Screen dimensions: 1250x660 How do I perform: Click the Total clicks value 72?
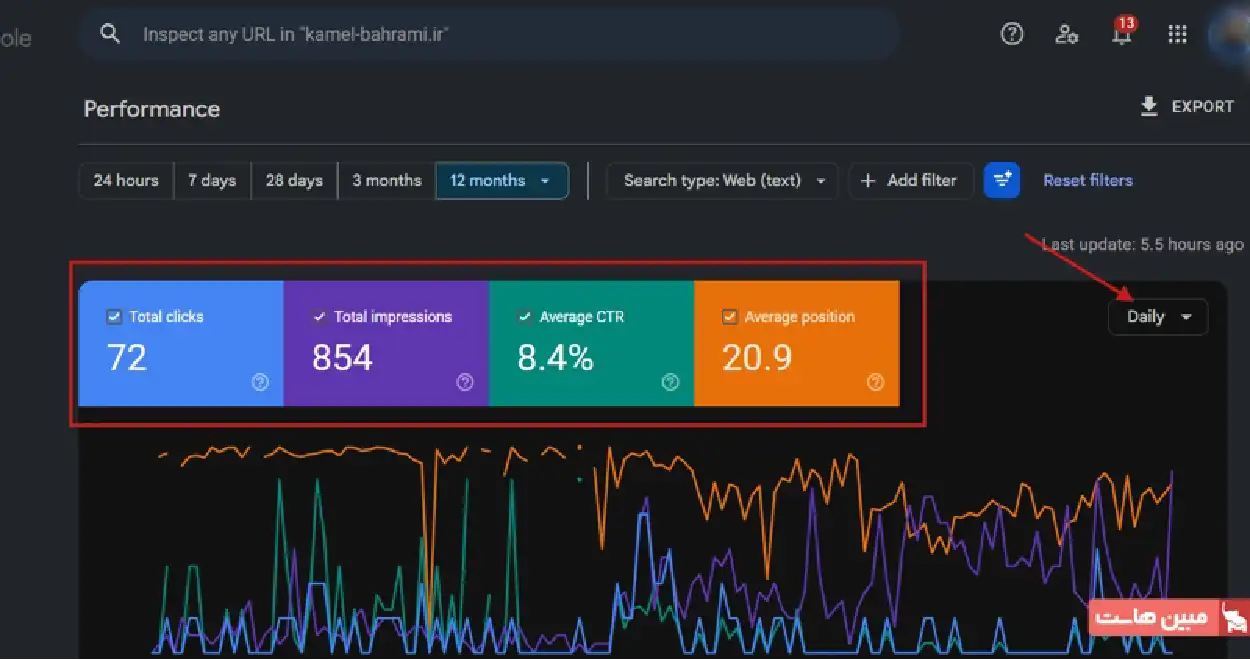coord(127,357)
